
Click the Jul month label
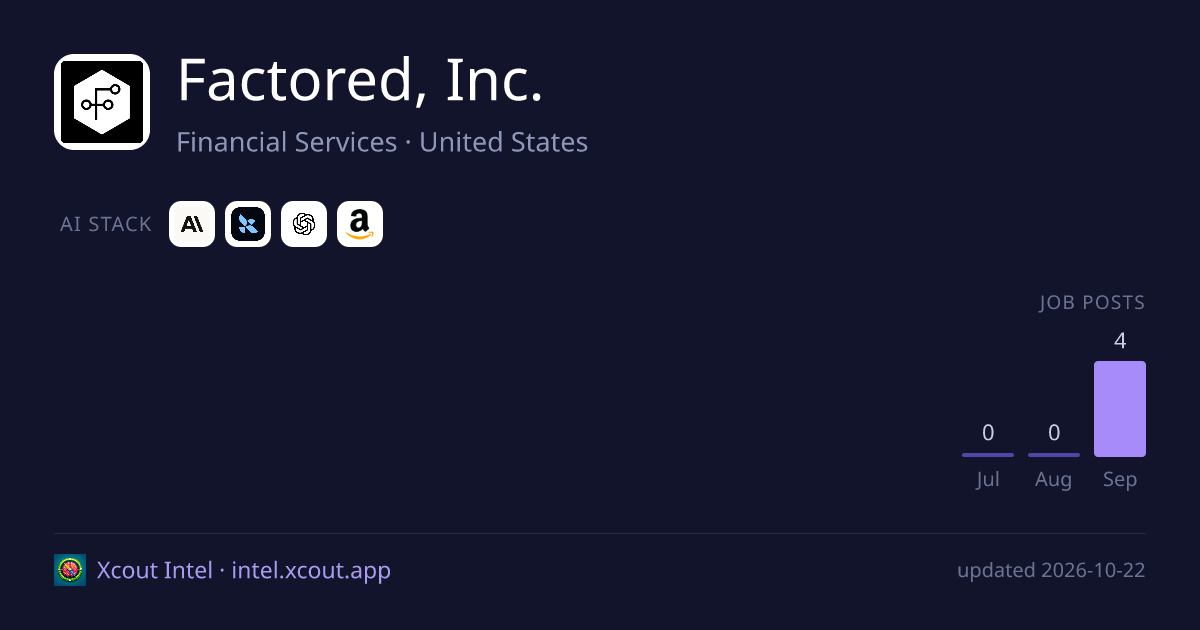[988, 479]
